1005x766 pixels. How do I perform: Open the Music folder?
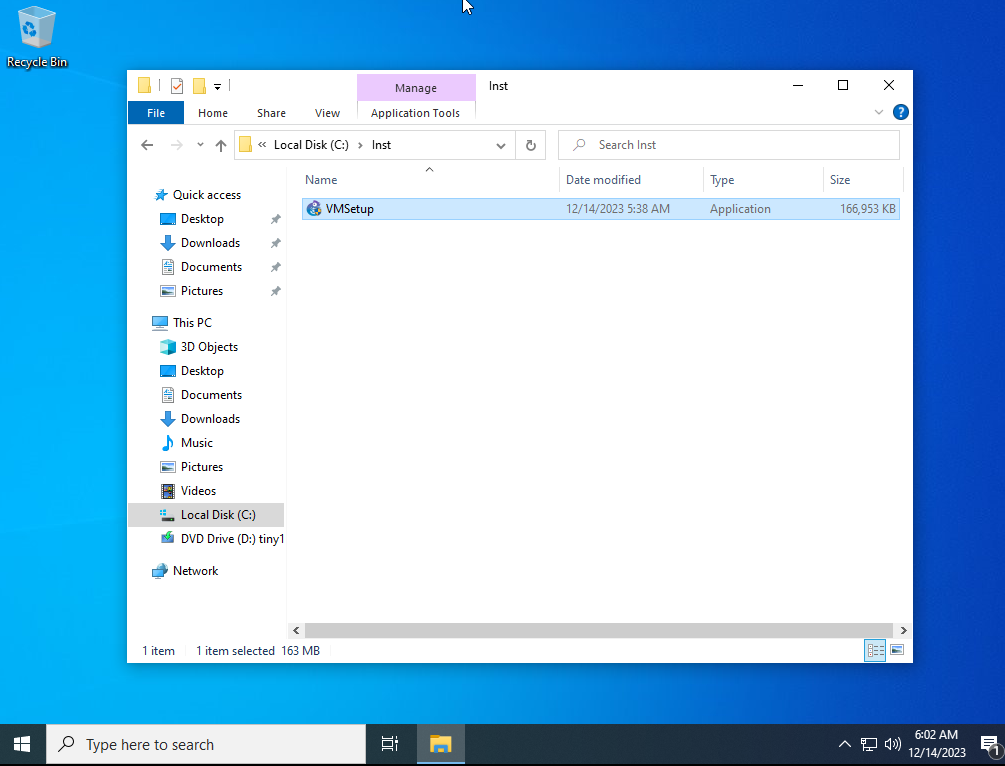coord(196,443)
